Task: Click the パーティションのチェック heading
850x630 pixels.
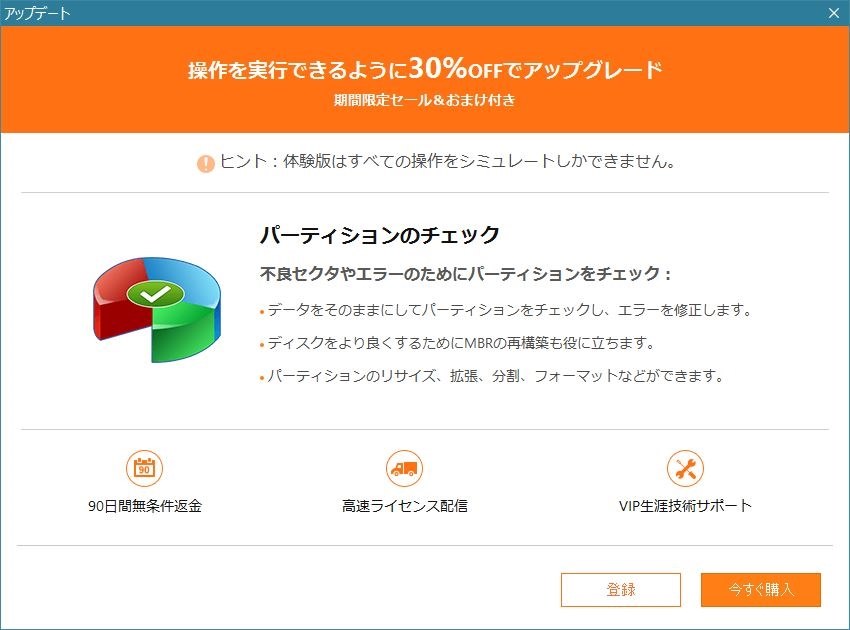Action: coord(379,235)
